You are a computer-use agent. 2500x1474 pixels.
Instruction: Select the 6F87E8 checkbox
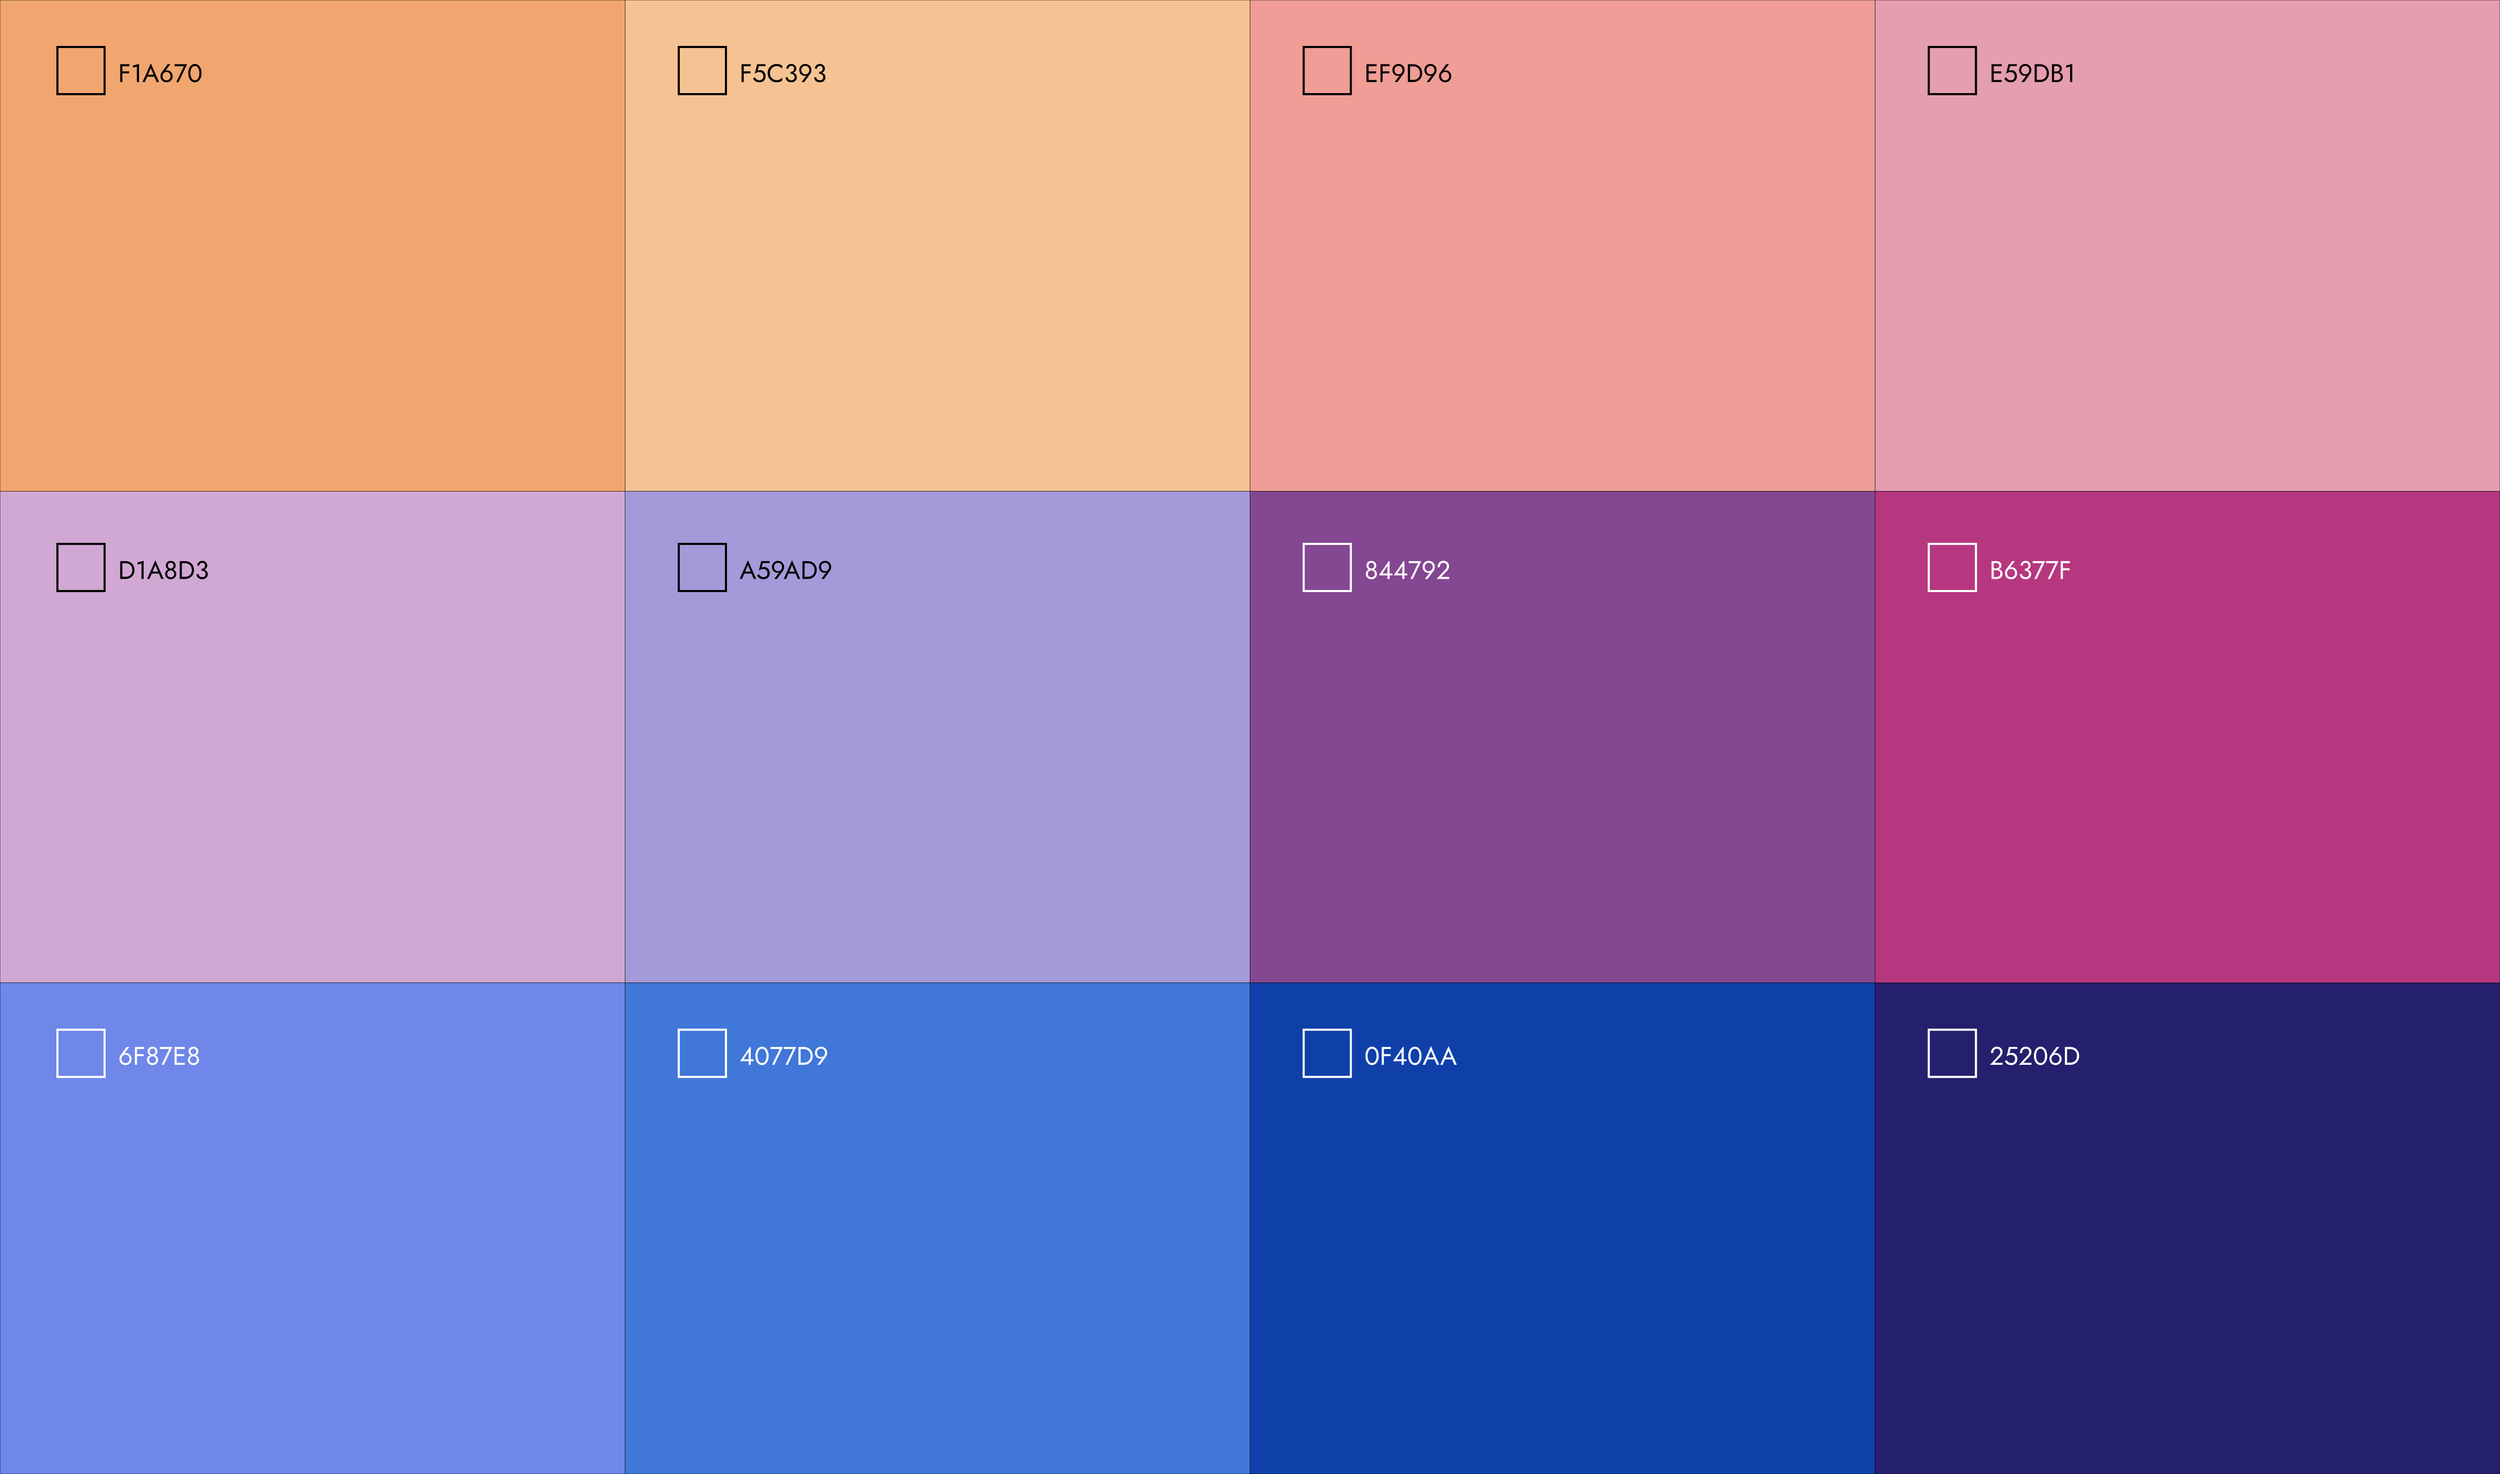coord(81,1054)
